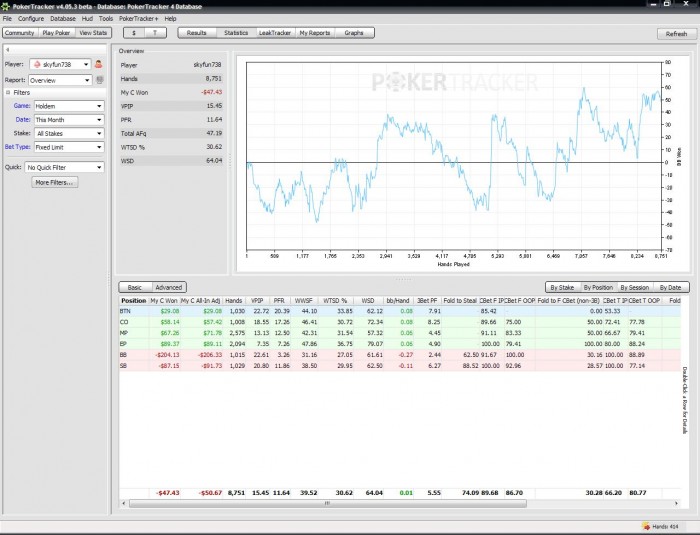The image size is (700, 535).
Task: Toggle the $ cash game mode
Action: 133,33
